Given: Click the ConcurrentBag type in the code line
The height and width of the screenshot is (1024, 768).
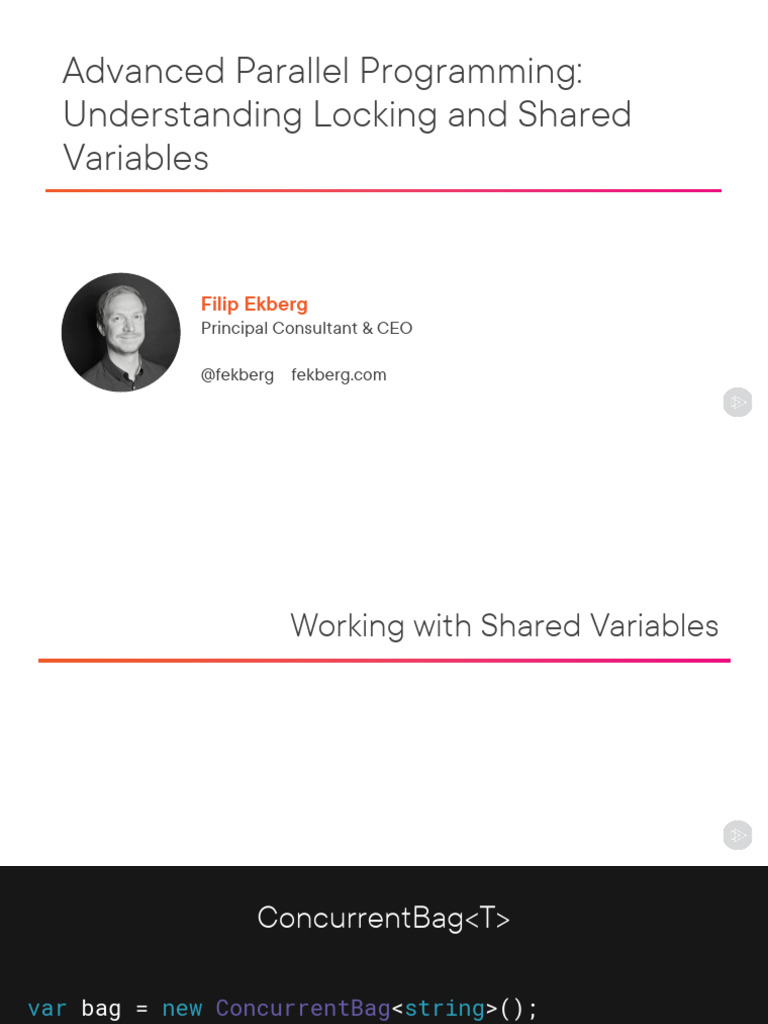Looking at the screenshot, I should point(303,1008).
